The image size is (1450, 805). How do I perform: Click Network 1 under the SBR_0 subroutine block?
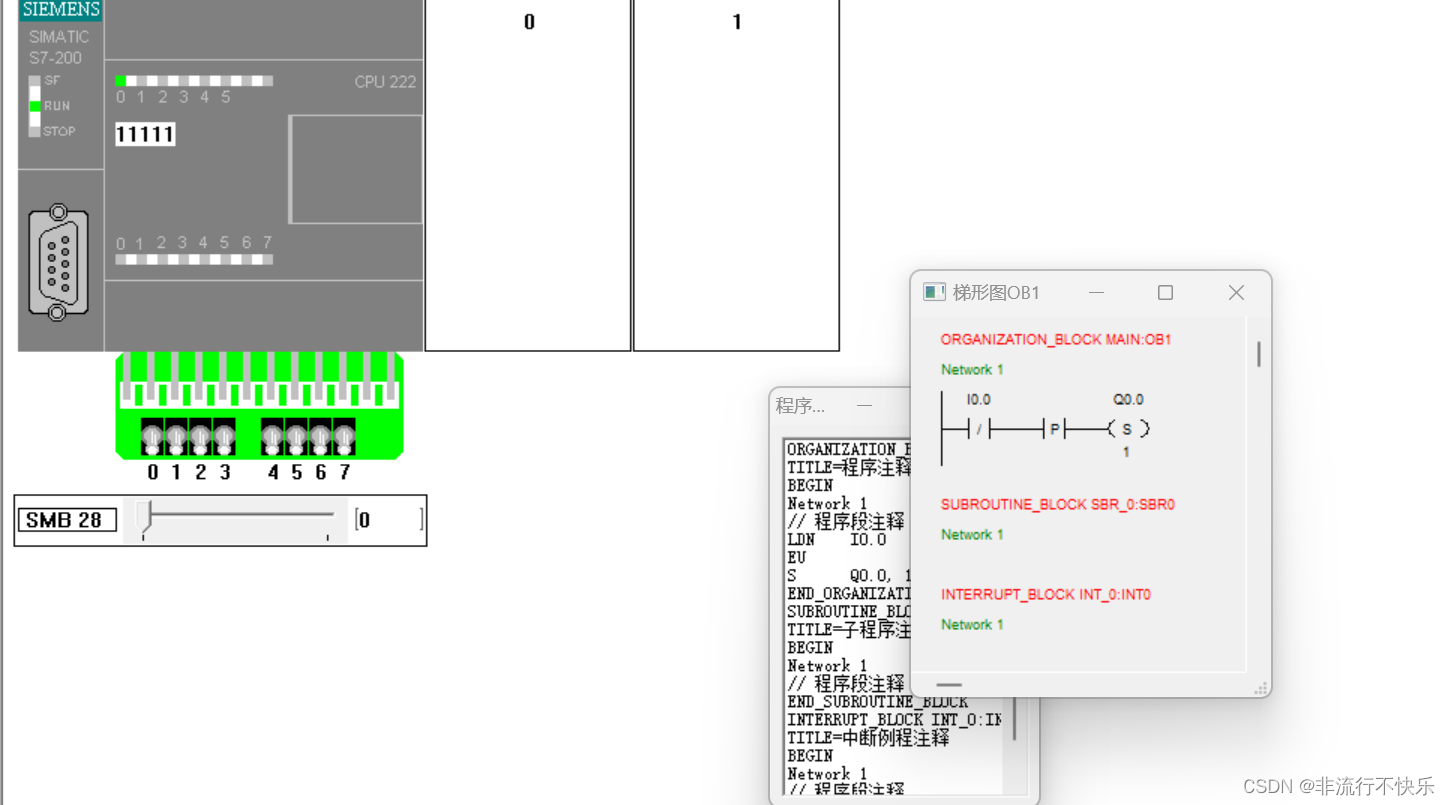972,535
